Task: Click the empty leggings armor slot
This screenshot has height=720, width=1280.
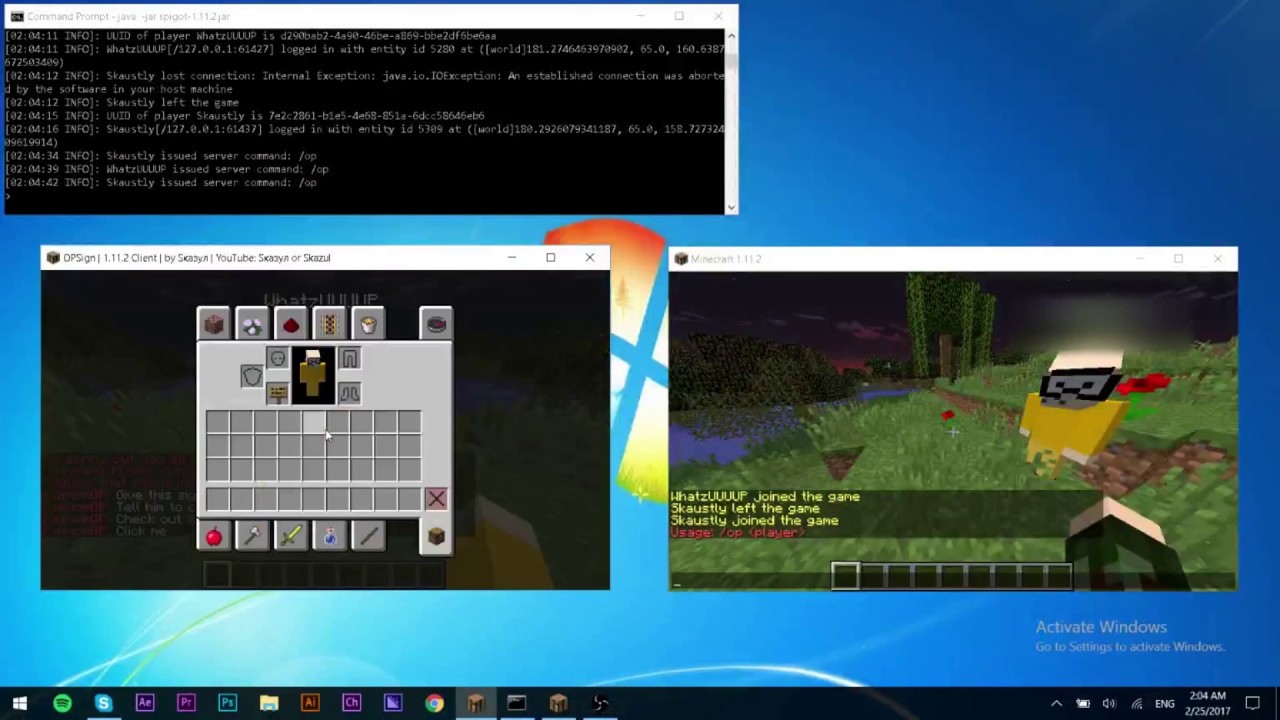Action: pos(349,358)
